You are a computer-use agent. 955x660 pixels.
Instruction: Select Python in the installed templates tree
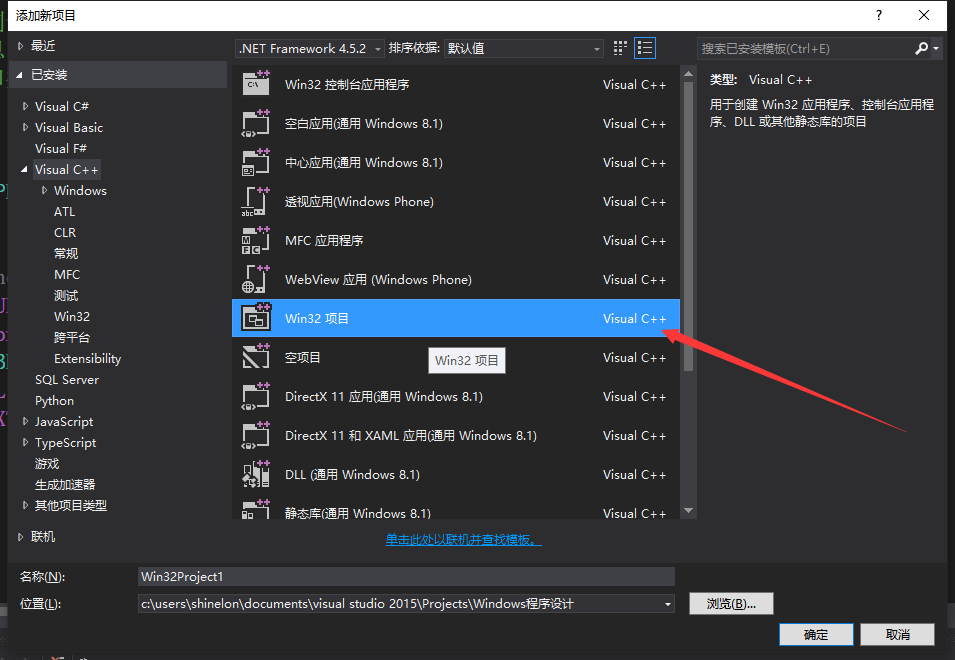click(54, 400)
